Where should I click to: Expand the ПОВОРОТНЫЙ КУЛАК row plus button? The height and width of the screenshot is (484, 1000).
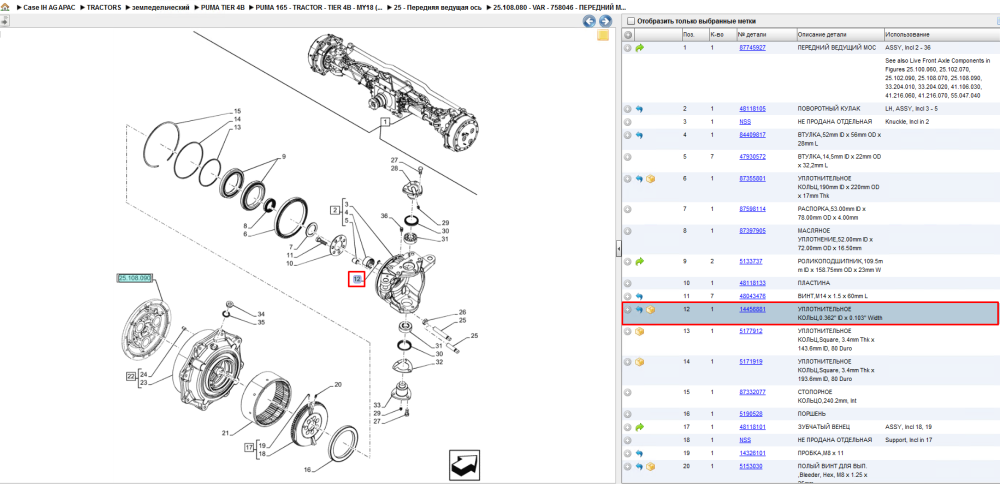point(628,109)
